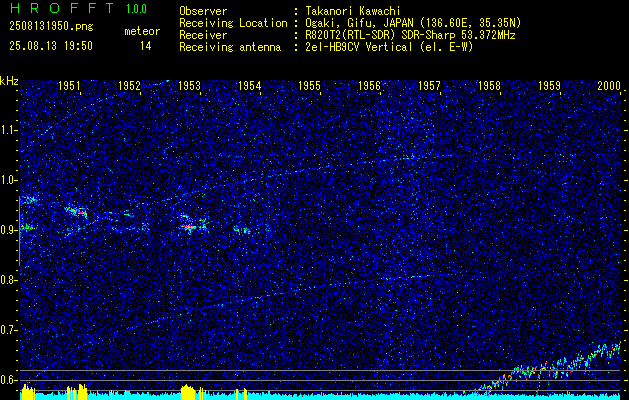This screenshot has height=400, width=629.
Task: Click time marker 2000
Action: pyautogui.click(x=609, y=85)
